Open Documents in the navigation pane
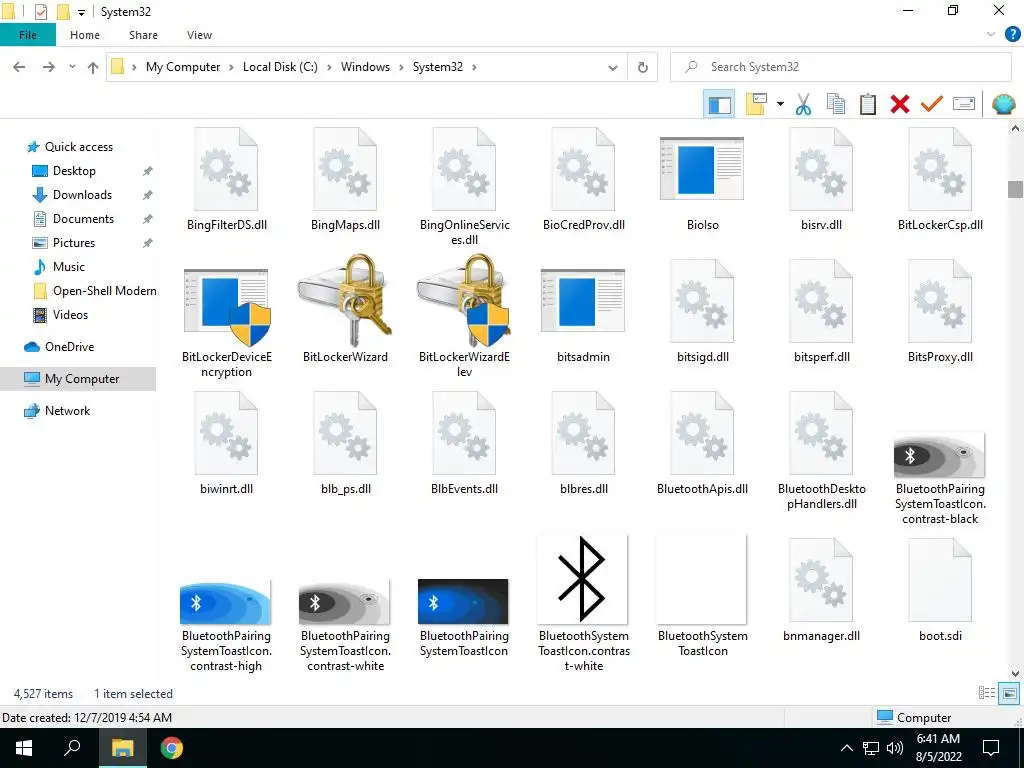Viewport: 1024px width, 768px height. pos(83,219)
